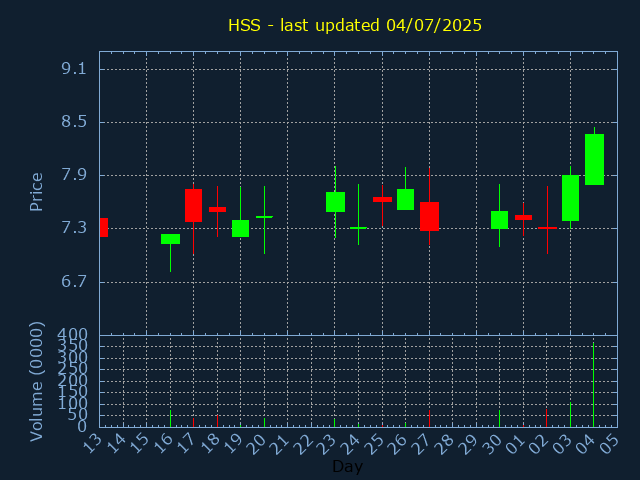Select the red candlestick body for day 27
Screen dimensions: 640x480
tap(429, 216)
